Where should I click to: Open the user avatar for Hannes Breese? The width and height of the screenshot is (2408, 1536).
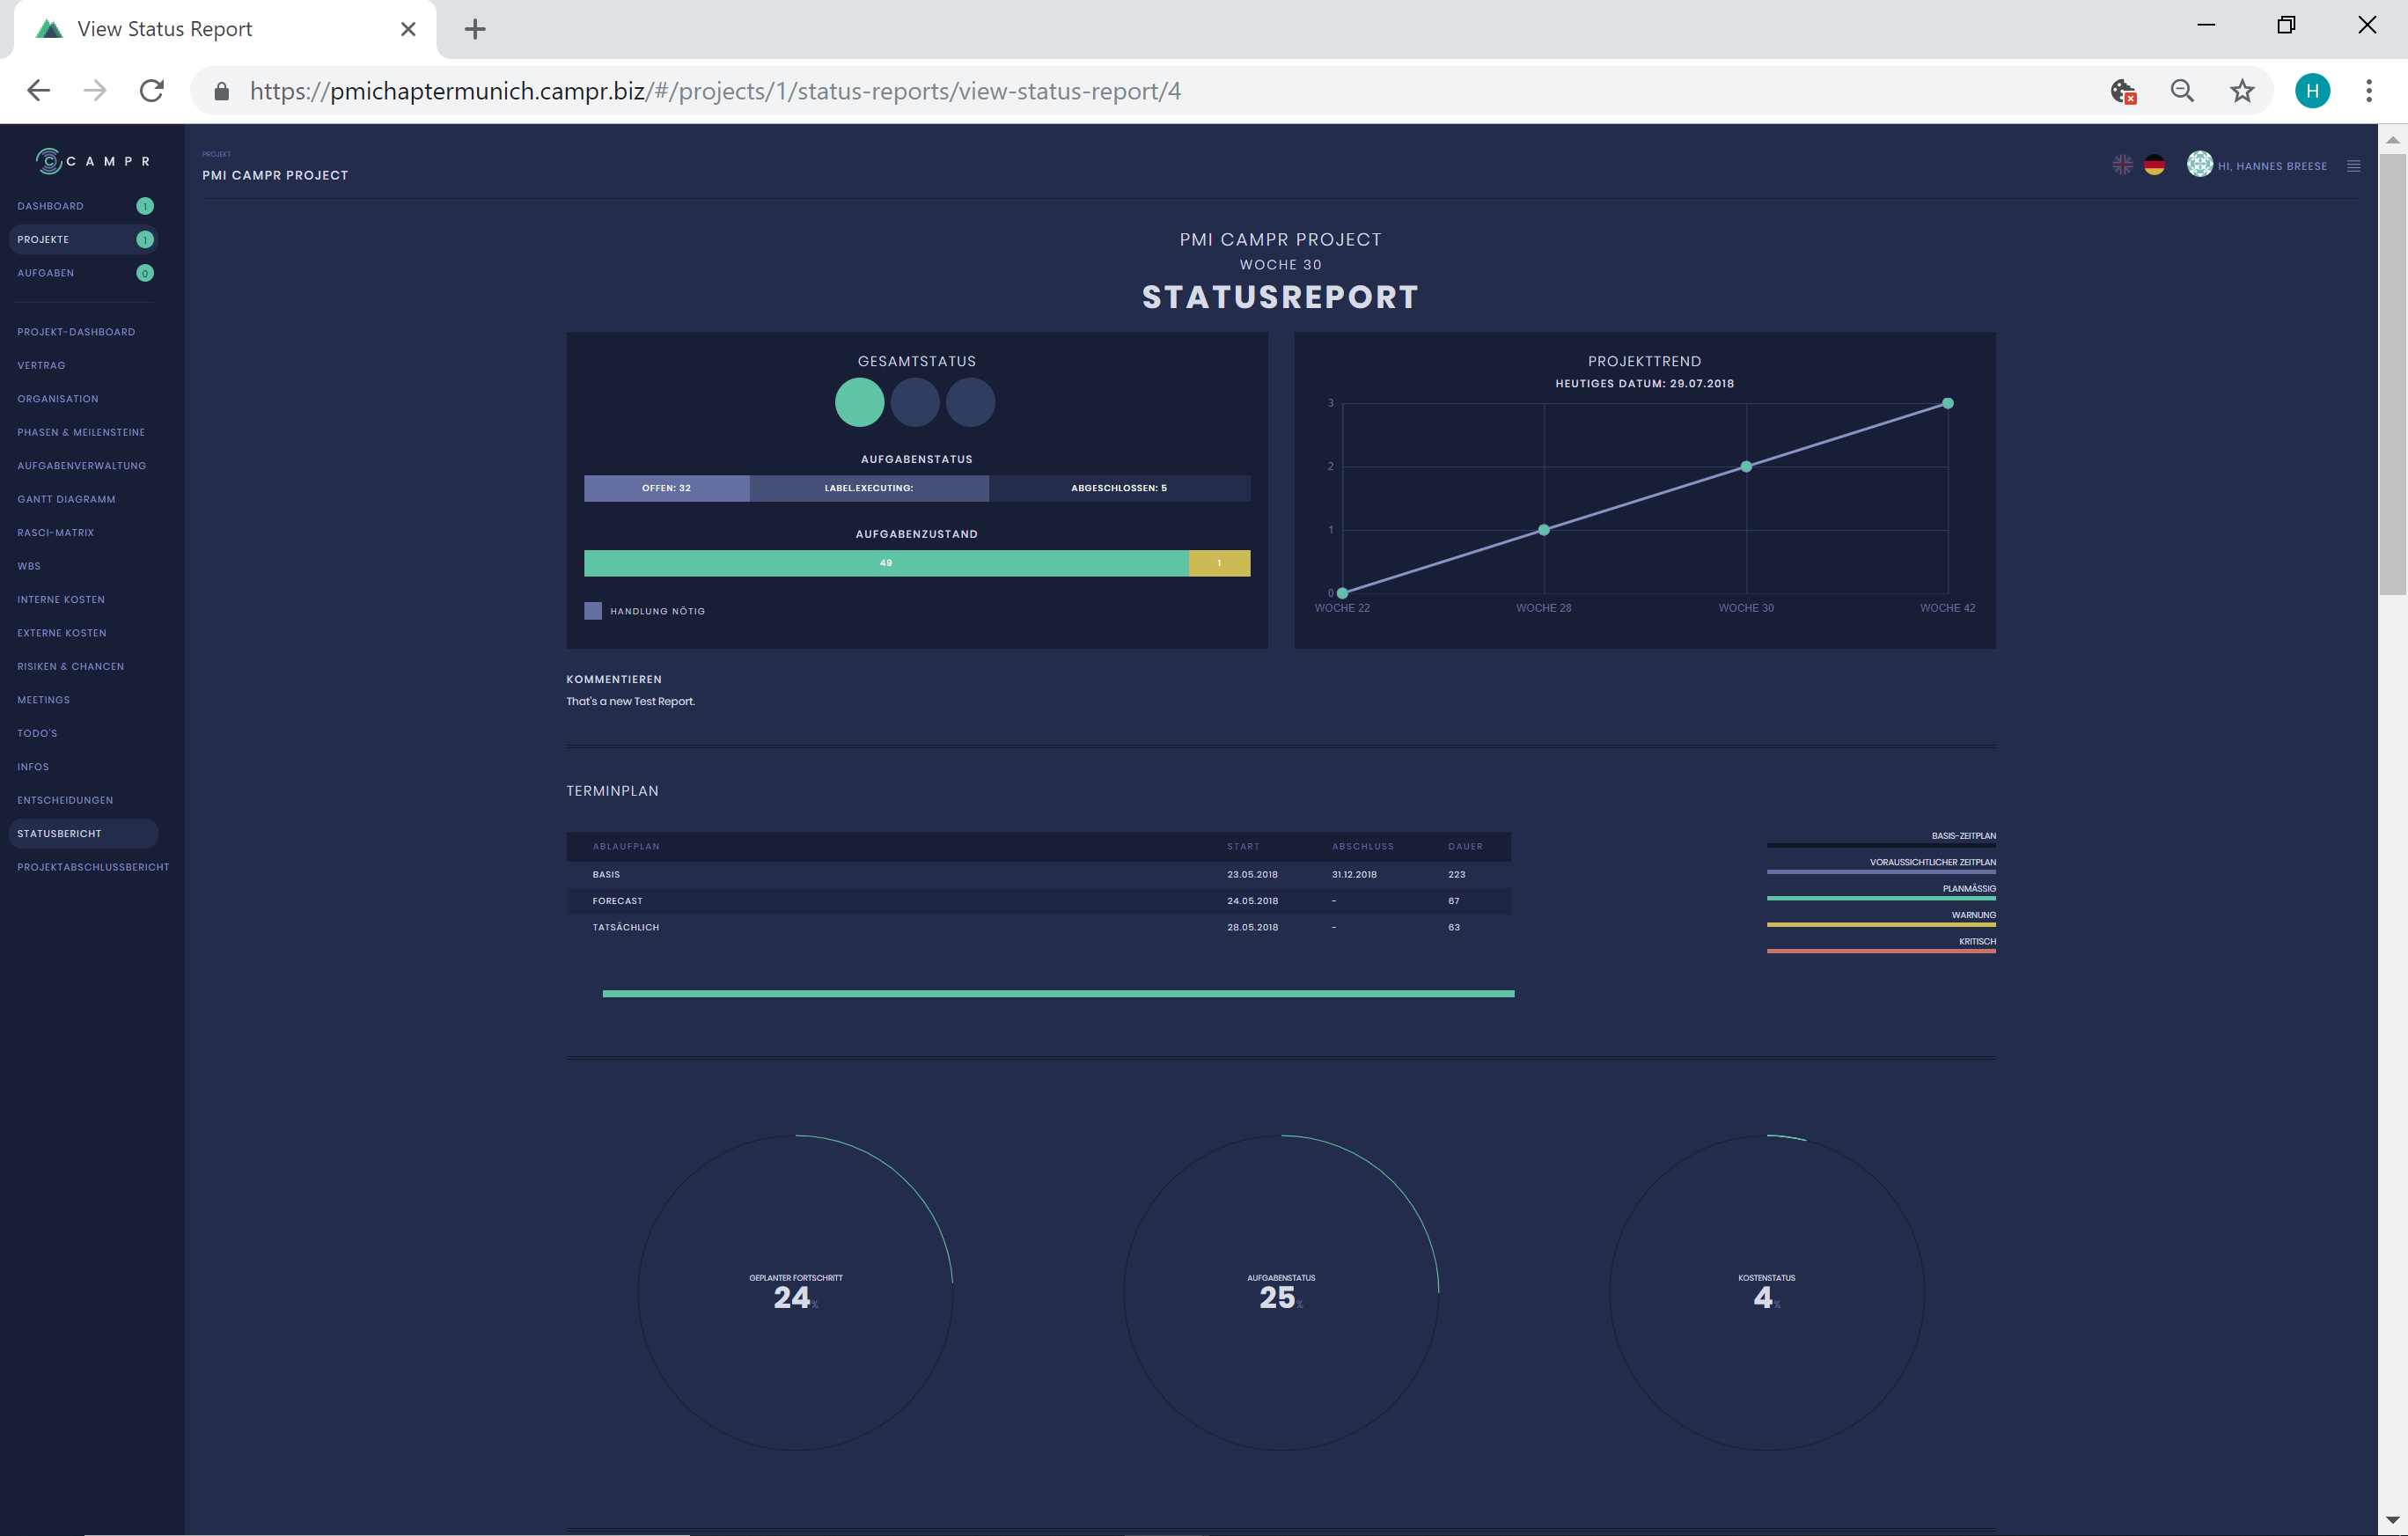pyautogui.click(x=2199, y=164)
